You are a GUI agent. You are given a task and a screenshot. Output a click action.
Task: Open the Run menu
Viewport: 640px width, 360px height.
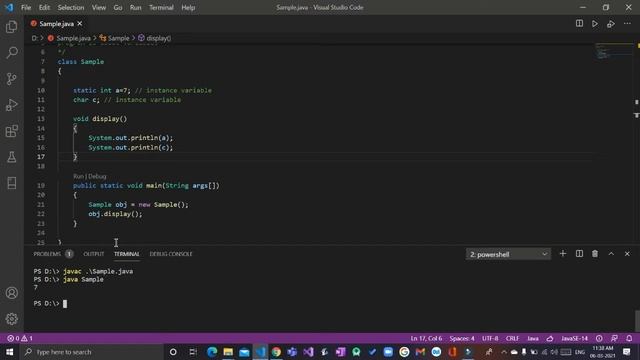[136, 7]
